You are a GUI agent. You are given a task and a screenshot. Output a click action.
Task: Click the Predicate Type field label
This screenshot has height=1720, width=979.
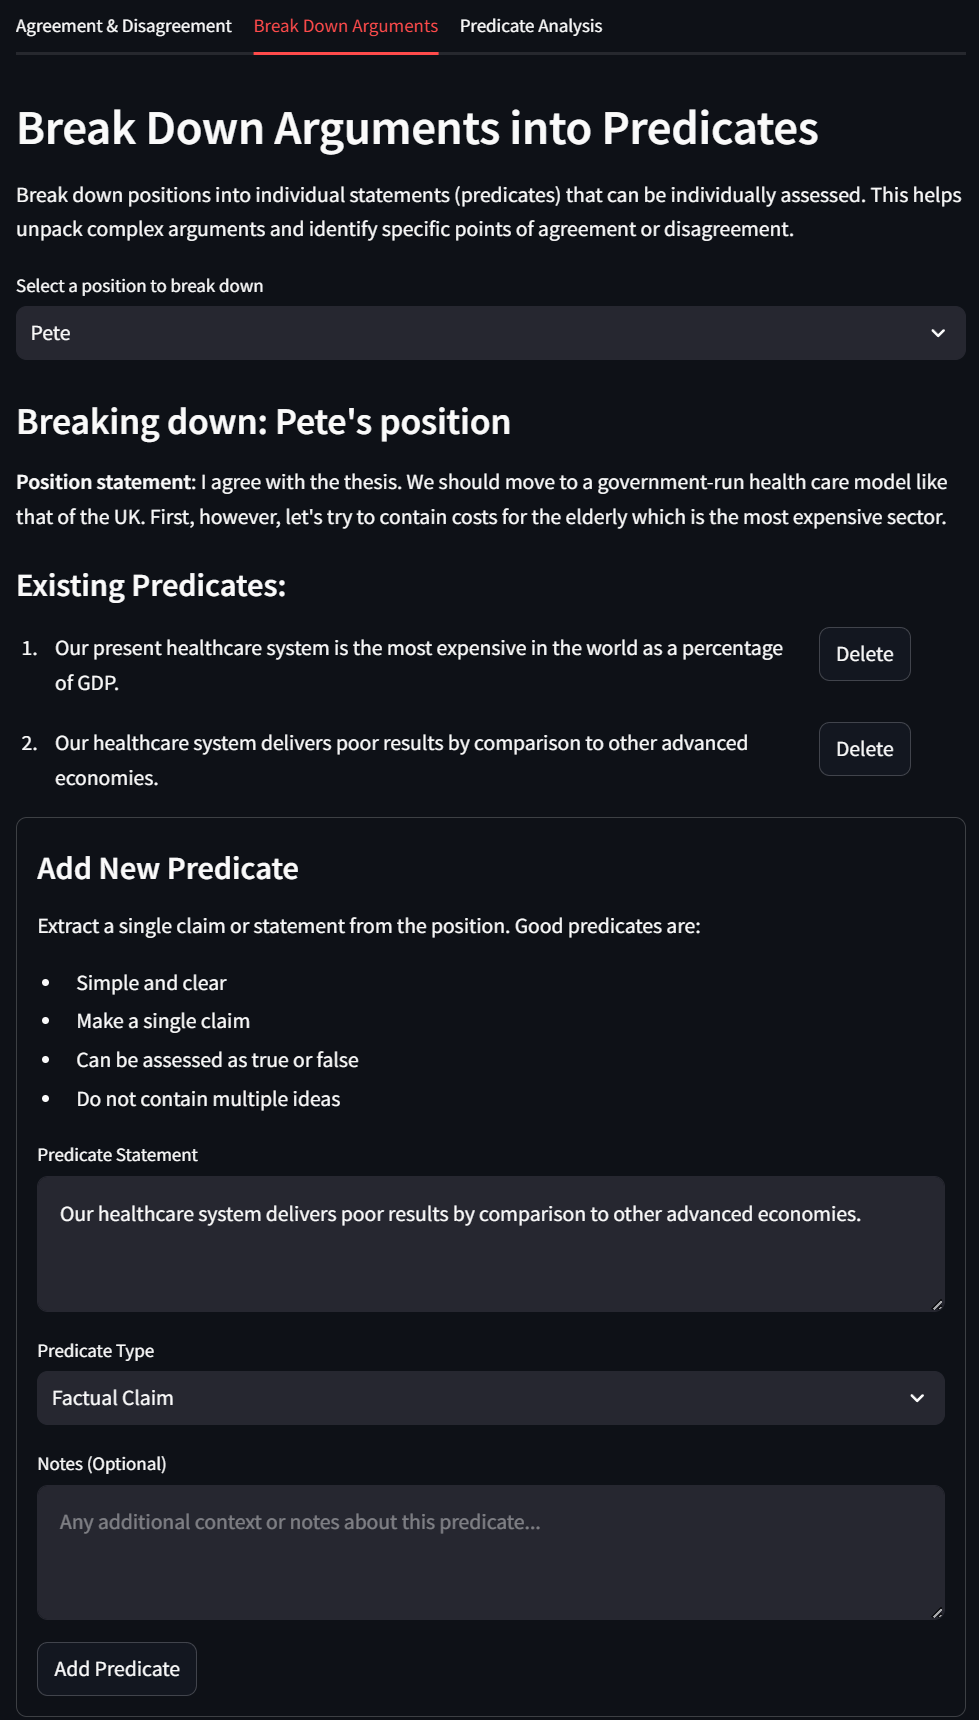[x=96, y=1351]
